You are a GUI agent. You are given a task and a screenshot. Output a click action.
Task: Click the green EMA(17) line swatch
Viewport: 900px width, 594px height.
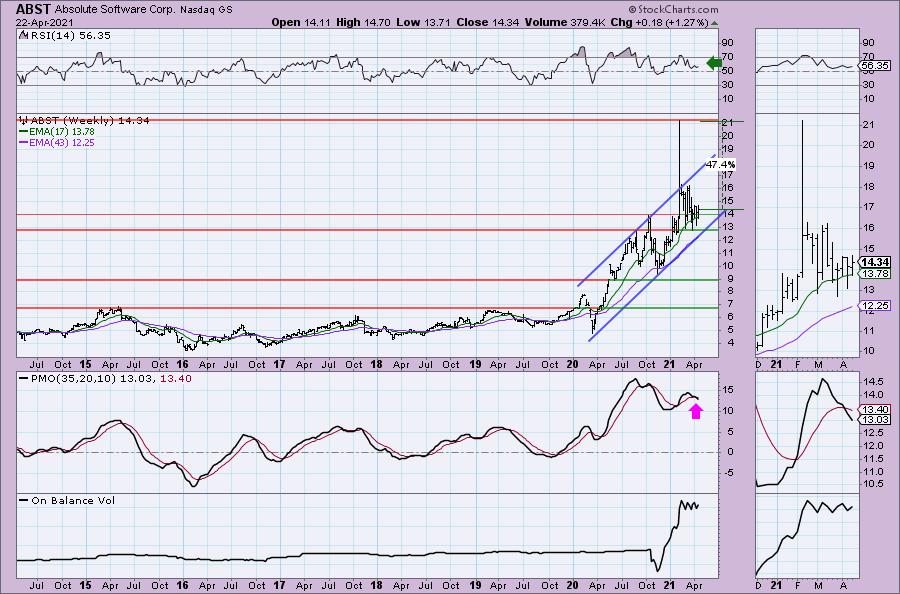[24, 131]
